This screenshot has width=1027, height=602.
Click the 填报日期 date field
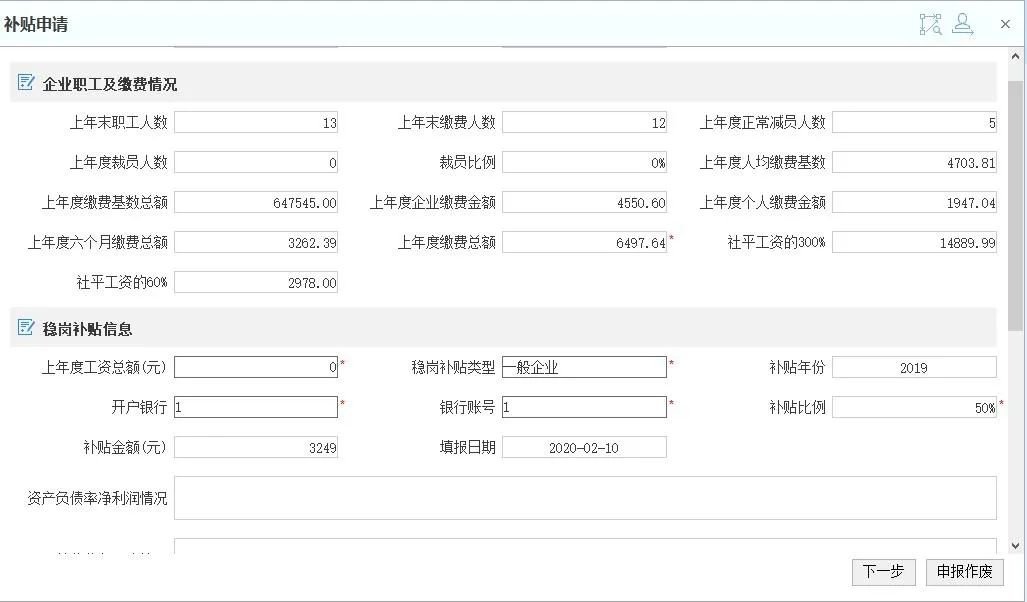pyautogui.click(x=584, y=447)
